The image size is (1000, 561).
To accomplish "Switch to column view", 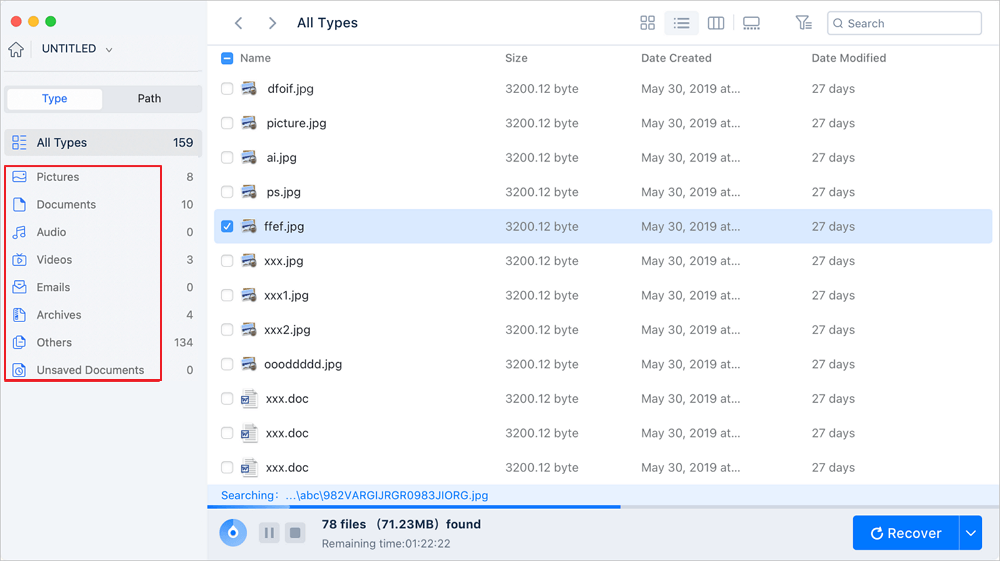I will click(716, 23).
